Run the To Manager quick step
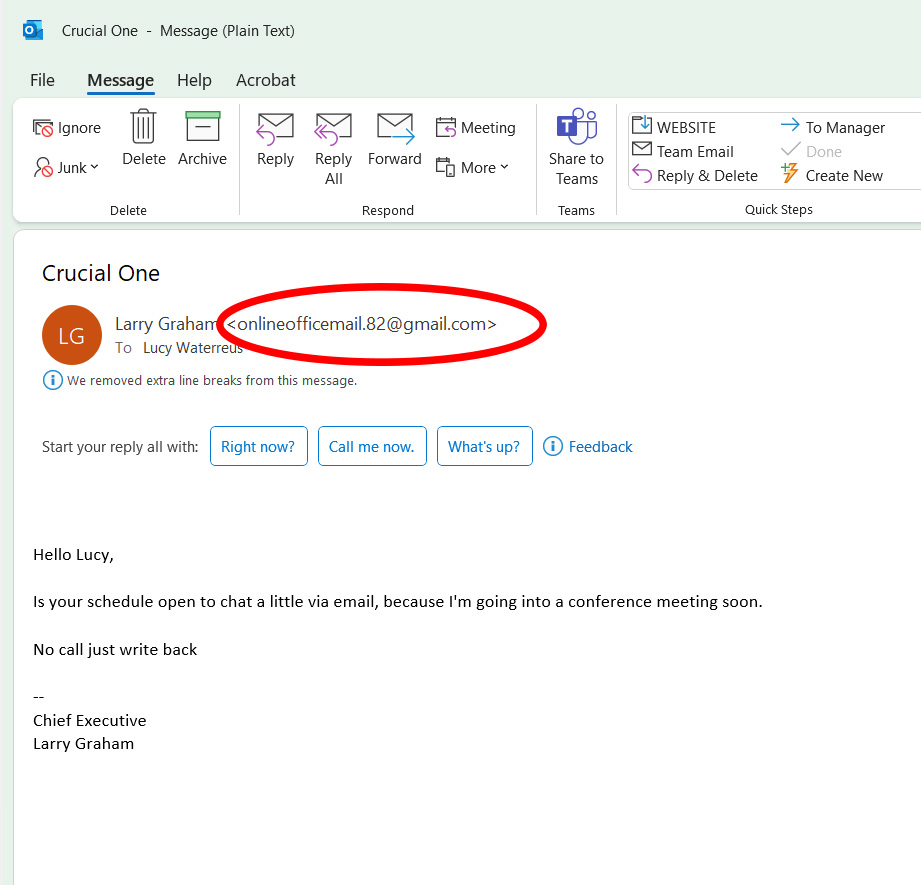 [833, 127]
